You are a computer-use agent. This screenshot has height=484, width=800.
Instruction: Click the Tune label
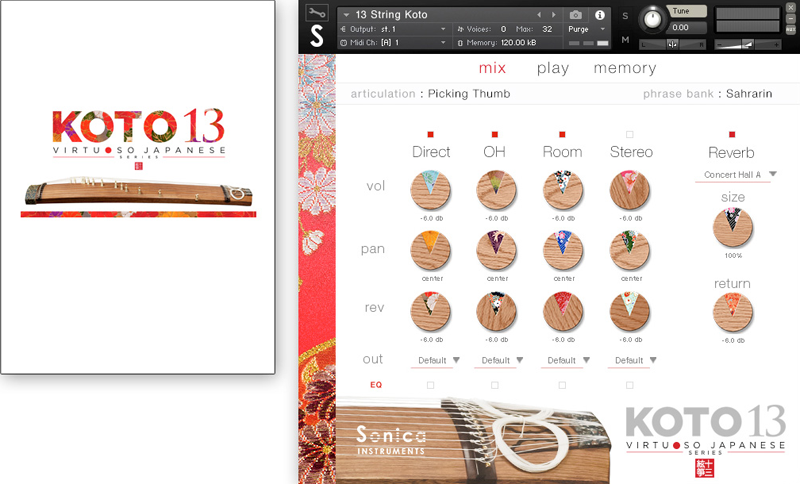click(681, 11)
